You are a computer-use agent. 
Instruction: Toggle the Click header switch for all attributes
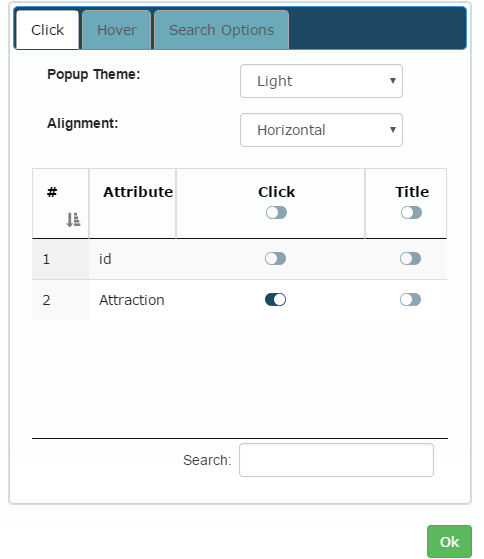click(276, 213)
